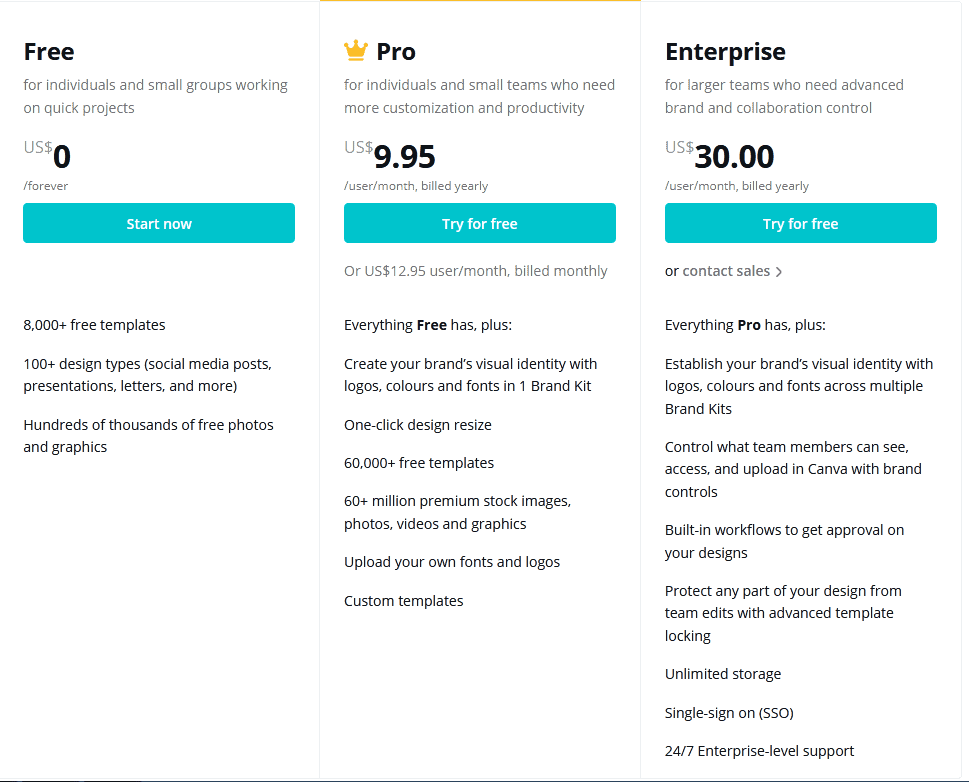
Task: Click the Custom templates feature under Pro
Action: [x=403, y=600]
